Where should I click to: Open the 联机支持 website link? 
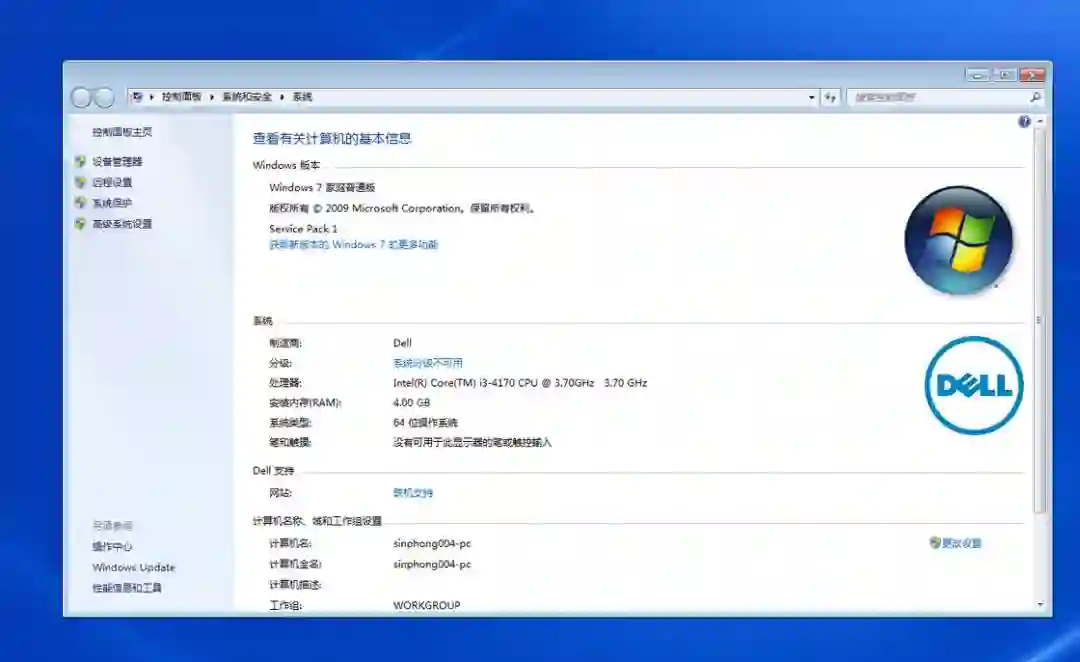[x=413, y=493]
